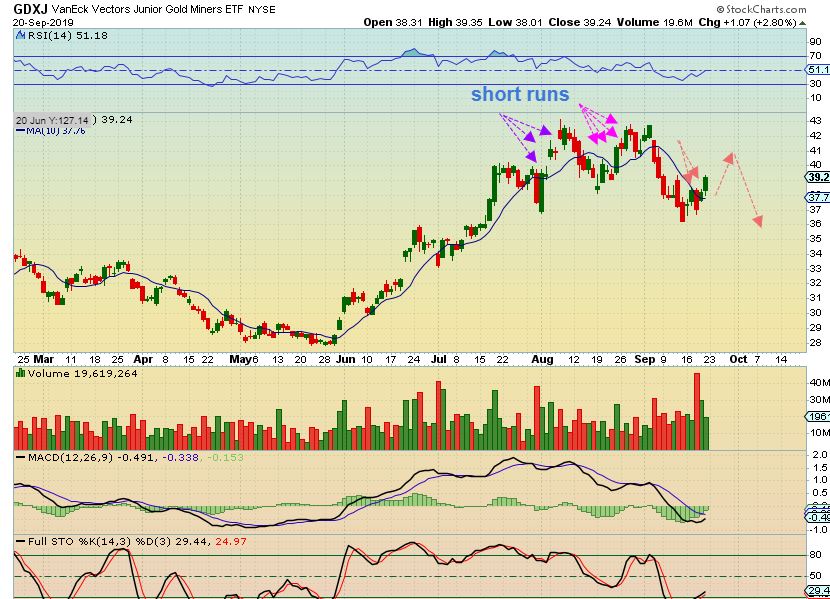Click the Volume panel bar icon

pos(21,373)
